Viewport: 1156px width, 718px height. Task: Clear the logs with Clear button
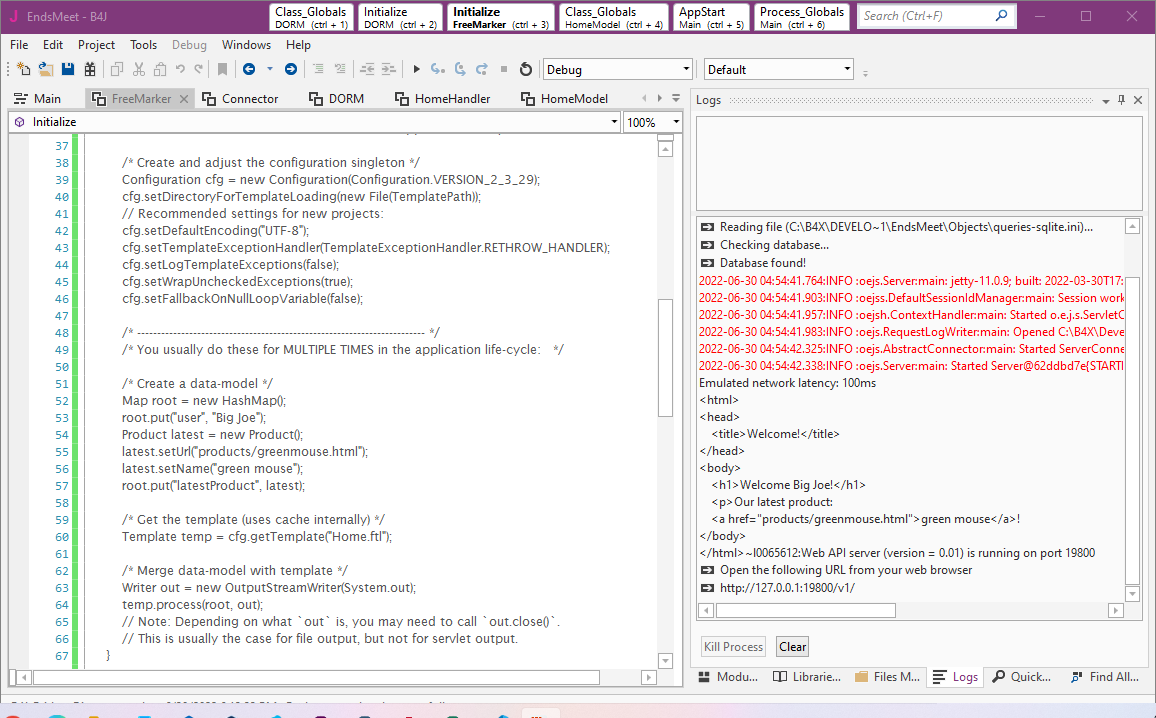(793, 646)
